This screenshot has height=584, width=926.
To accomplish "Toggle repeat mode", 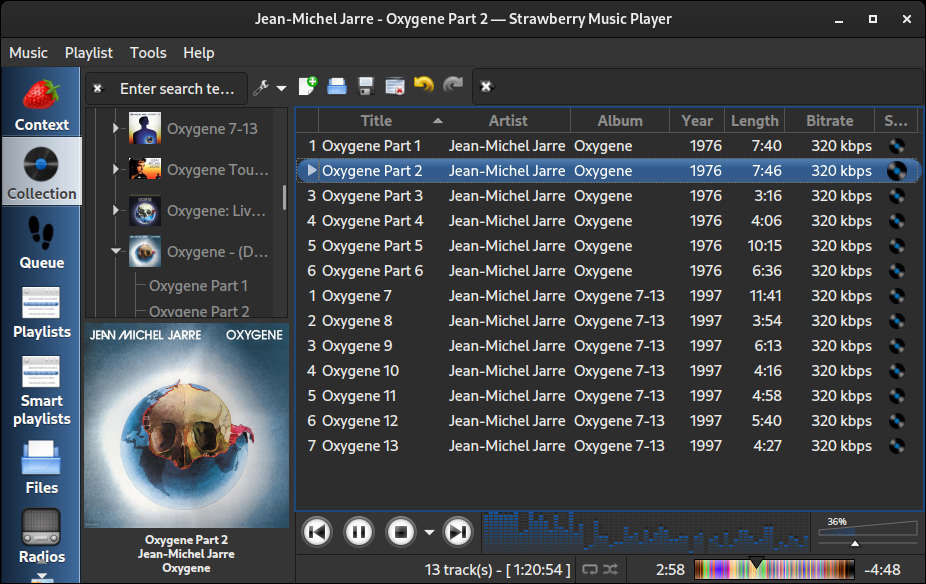I will tap(590, 569).
